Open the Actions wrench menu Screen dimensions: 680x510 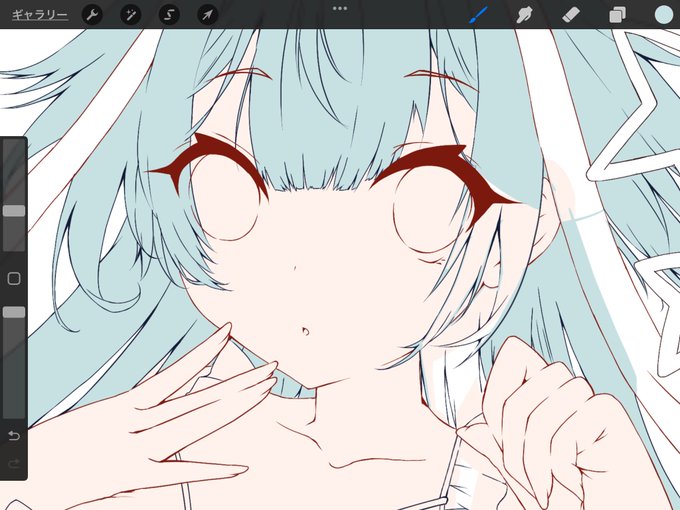point(92,15)
